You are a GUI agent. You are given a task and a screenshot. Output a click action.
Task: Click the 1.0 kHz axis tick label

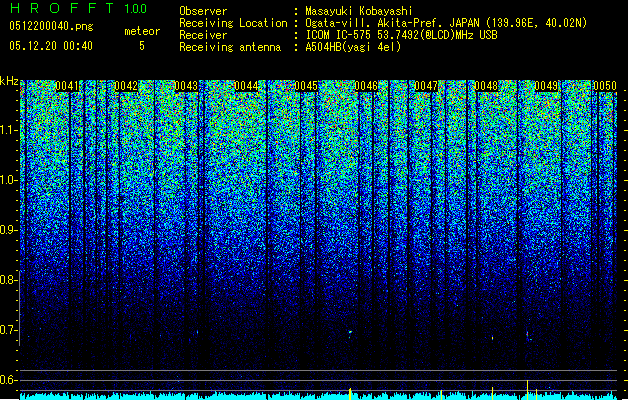pyautogui.click(x=9, y=181)
